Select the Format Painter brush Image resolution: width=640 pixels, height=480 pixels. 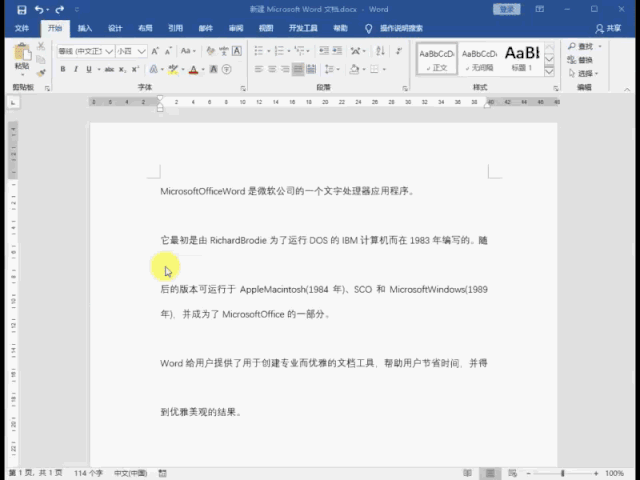pos(41,73)
